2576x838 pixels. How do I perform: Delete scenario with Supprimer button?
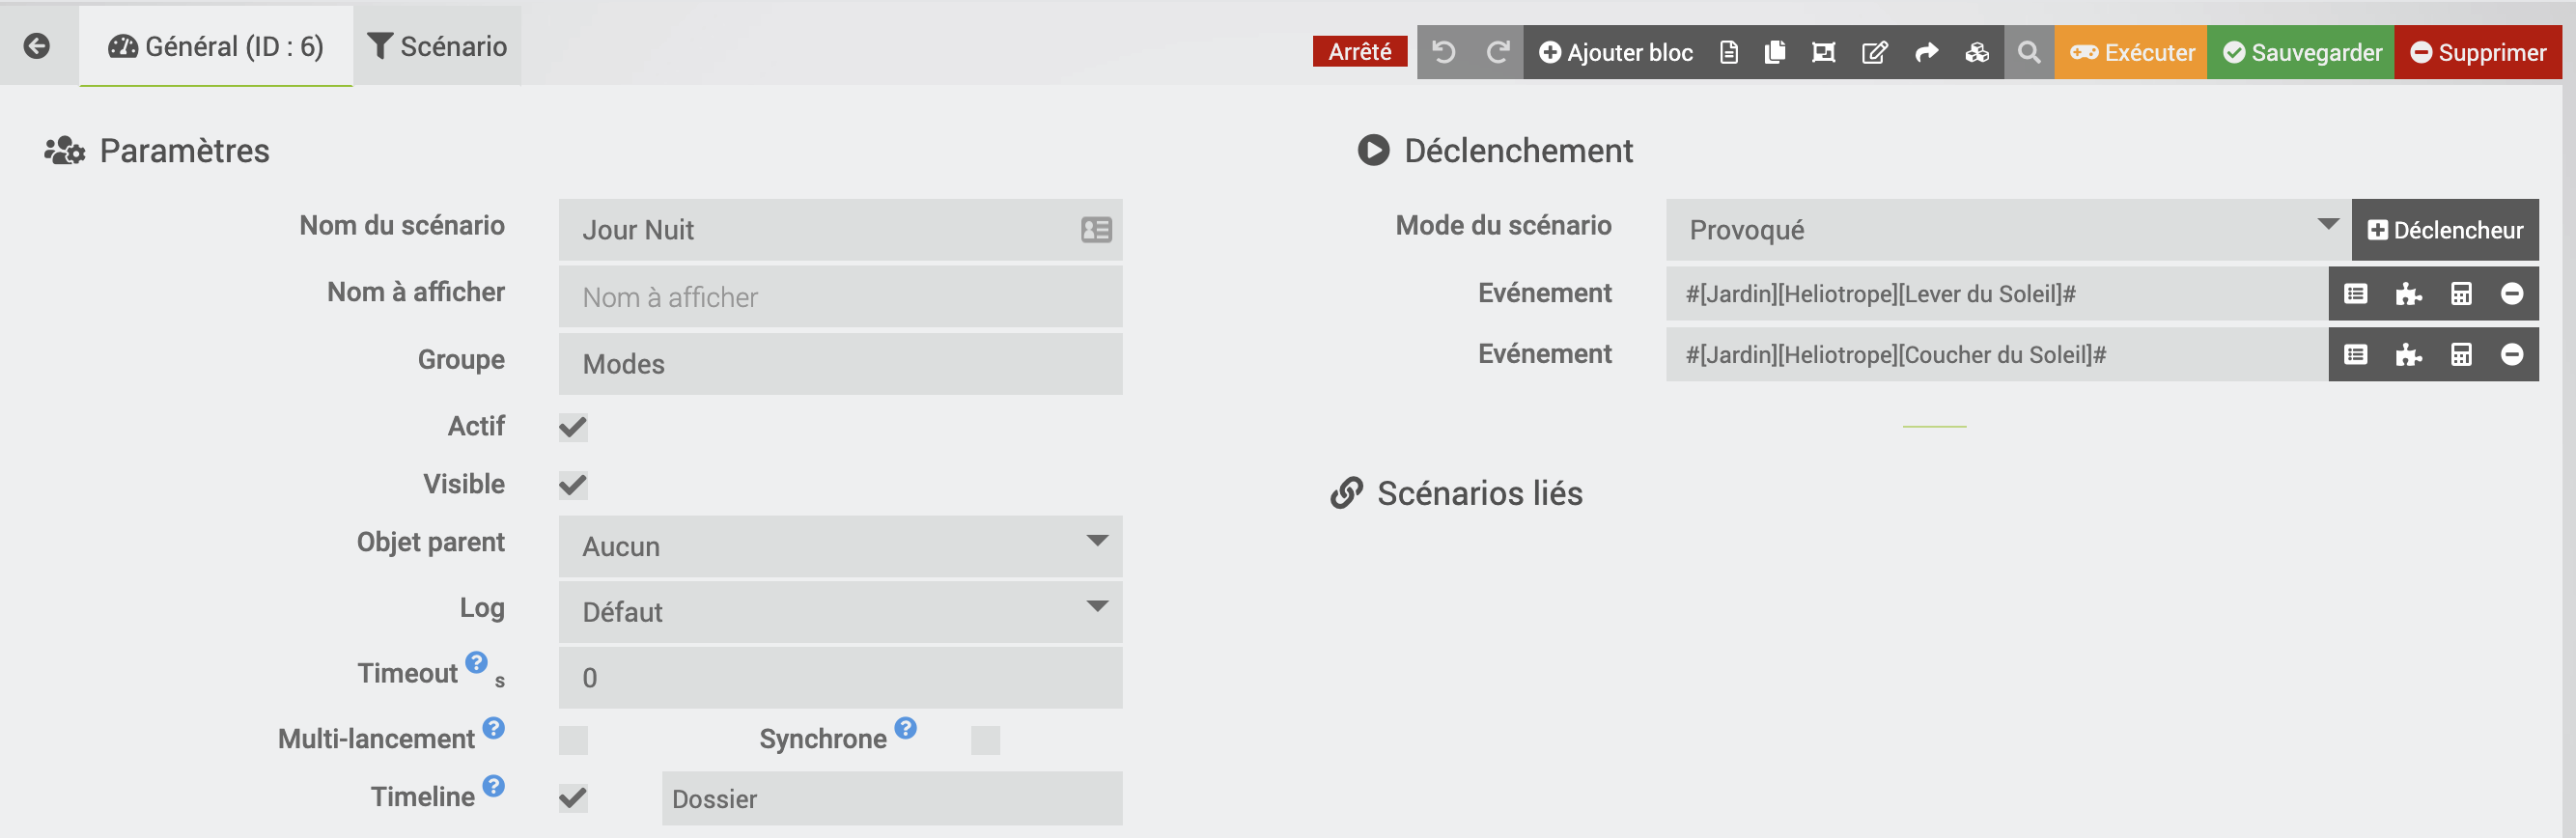[x=2478, y=52]
